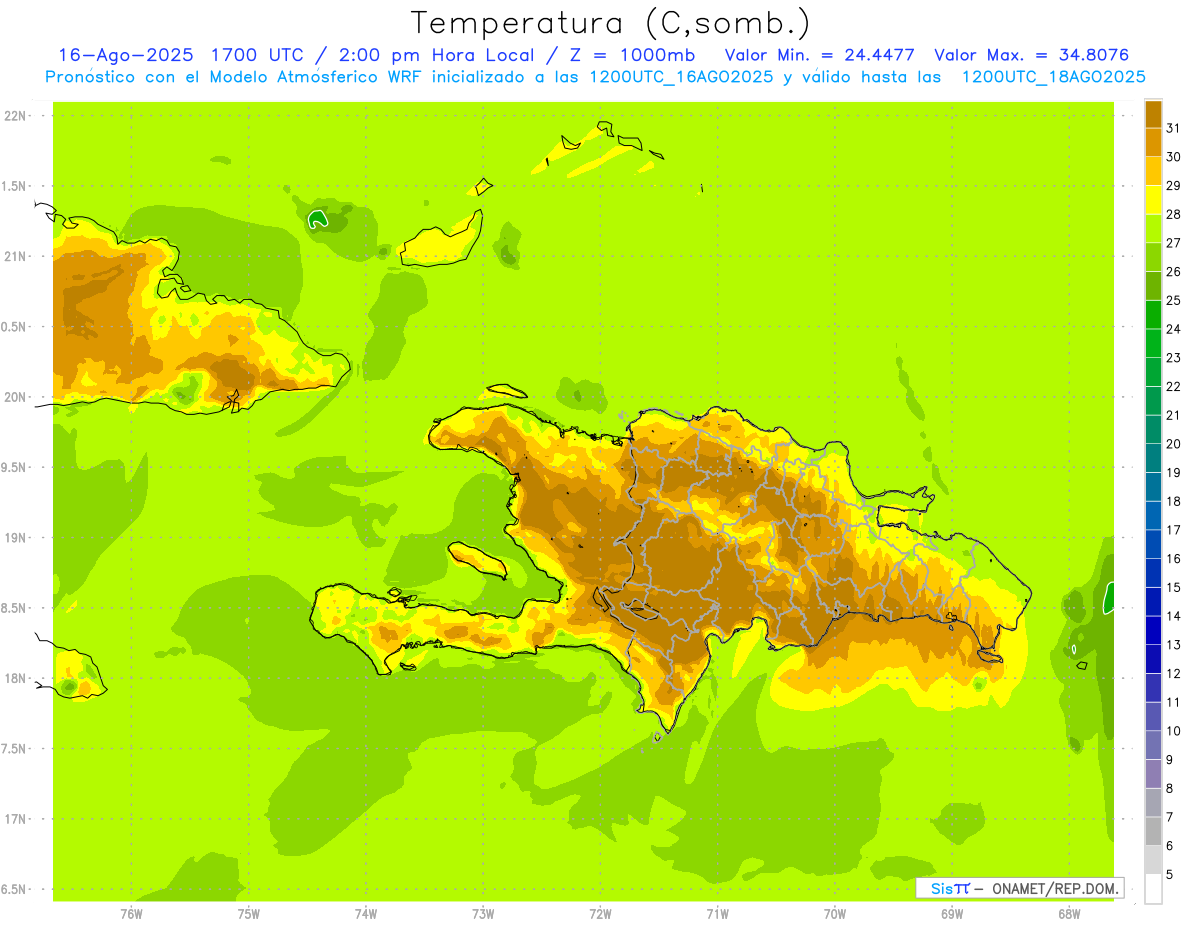
Task: Click the legend value "5"
Action: [x=1170, y=874]
